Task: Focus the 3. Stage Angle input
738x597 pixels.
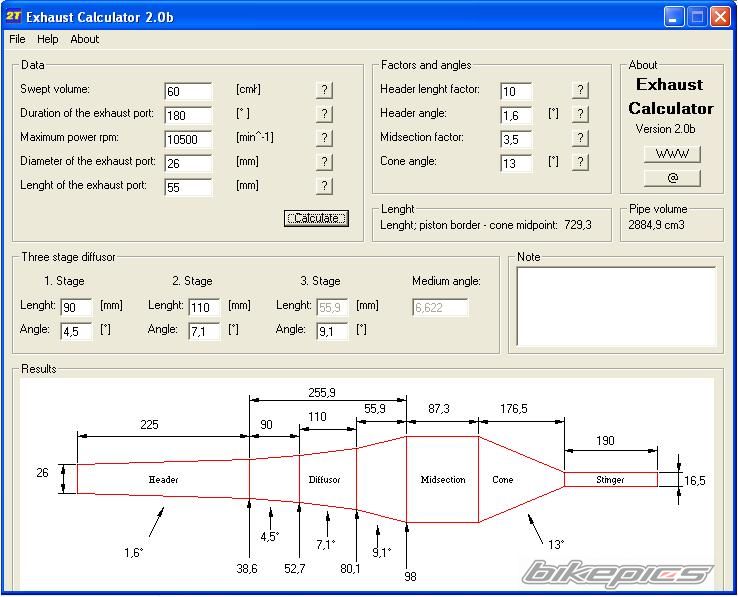Action: tap(332, 331)
